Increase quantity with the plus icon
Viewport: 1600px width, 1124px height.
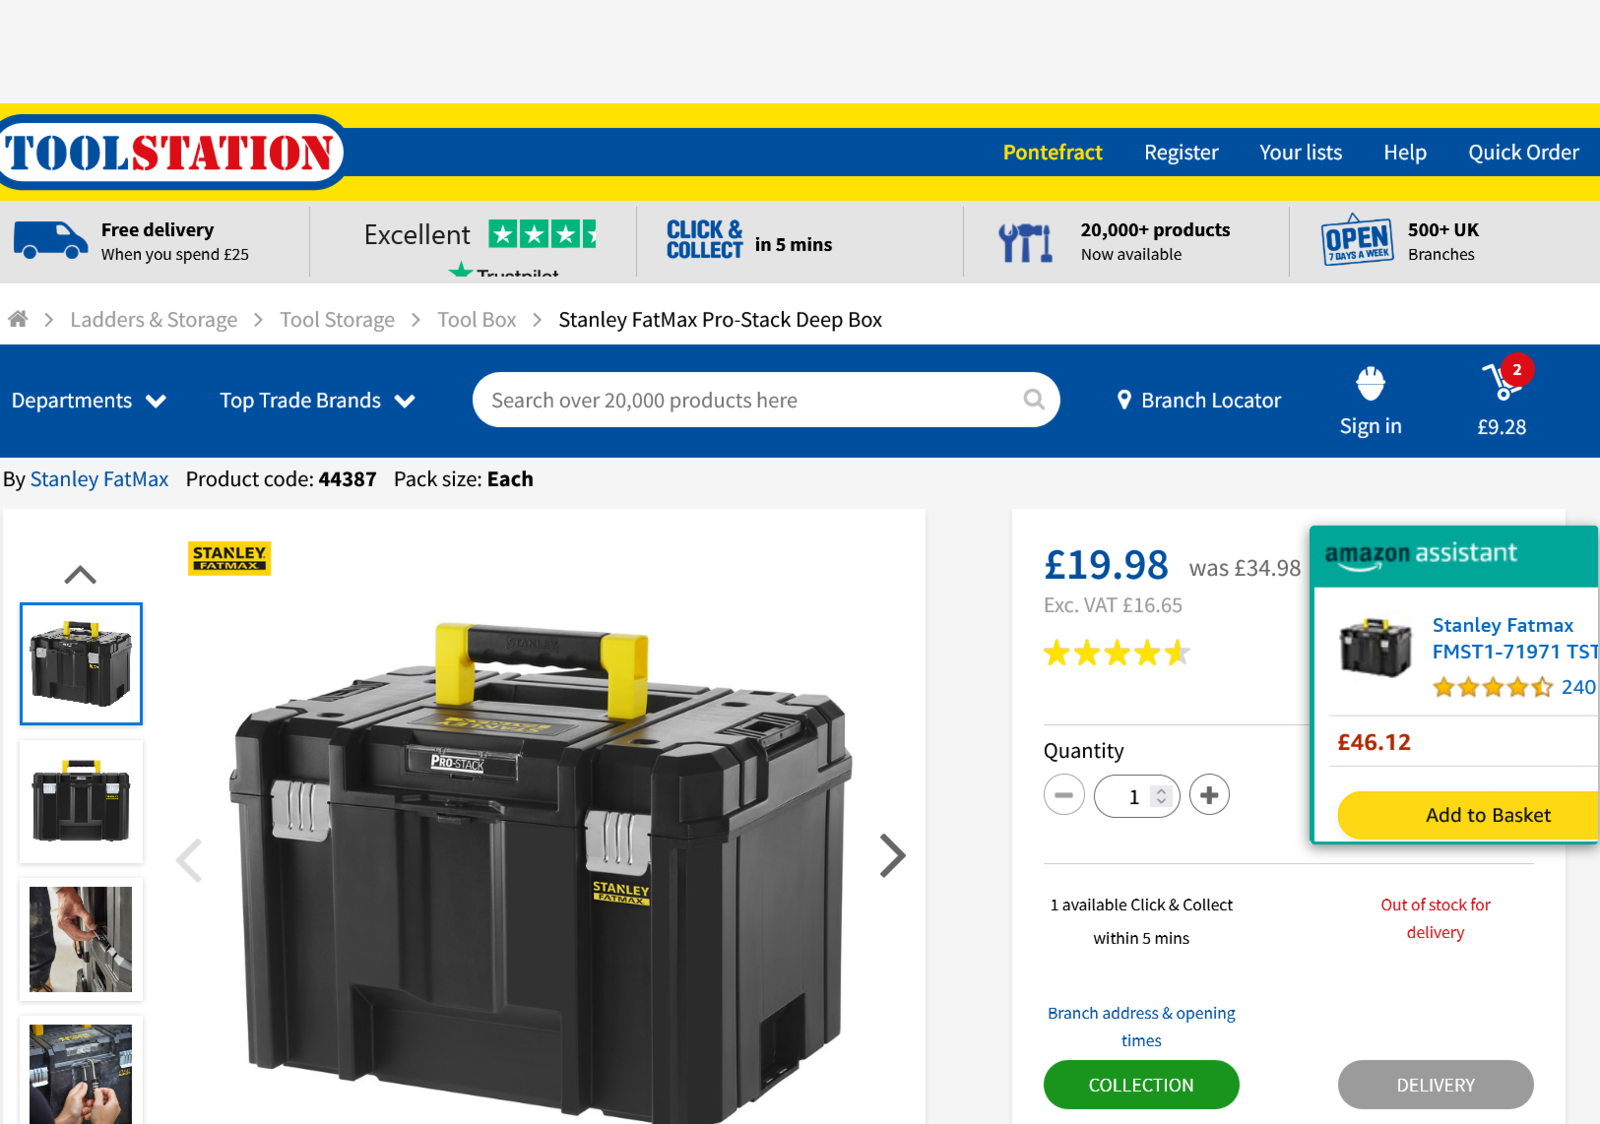(x=1209, y=795)
